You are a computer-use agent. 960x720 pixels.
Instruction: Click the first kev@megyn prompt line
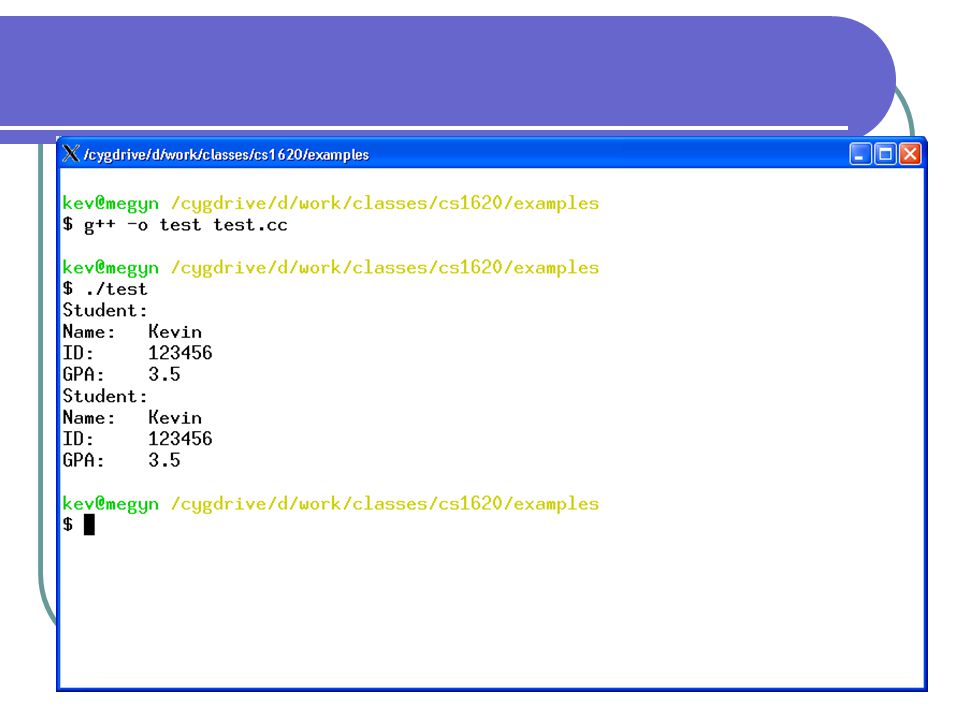[x=331, y=204]
